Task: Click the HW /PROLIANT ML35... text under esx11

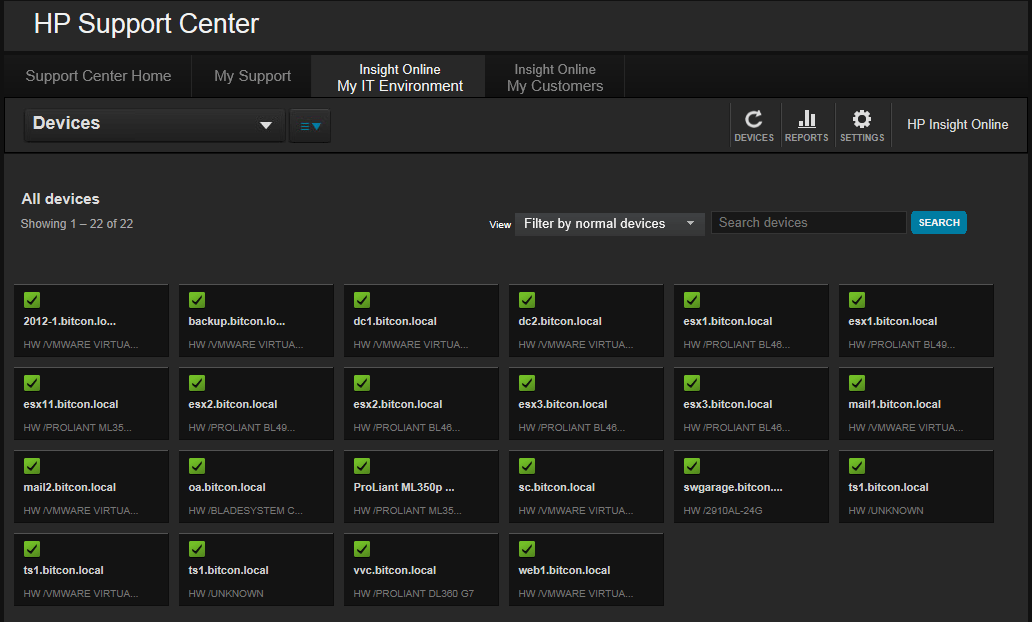Action: 78,428
